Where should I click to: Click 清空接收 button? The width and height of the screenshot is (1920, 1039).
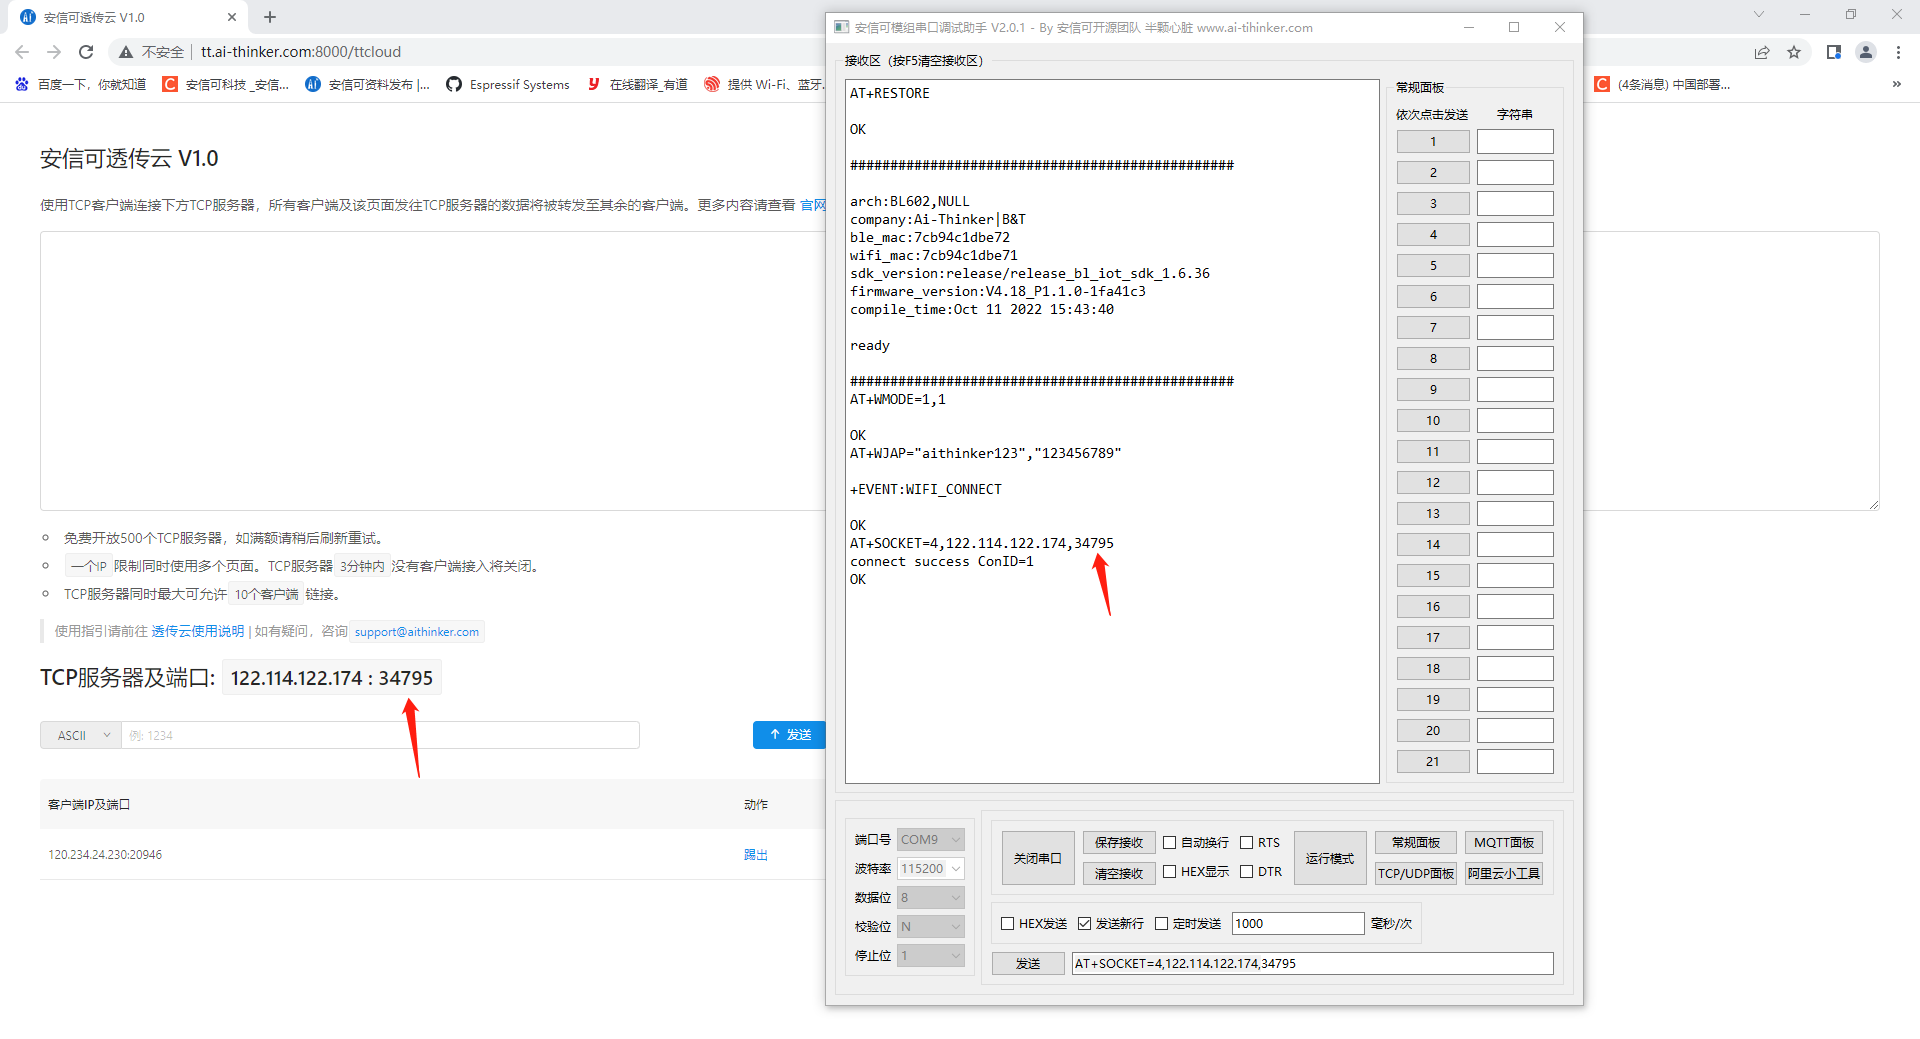(1119, 874)
